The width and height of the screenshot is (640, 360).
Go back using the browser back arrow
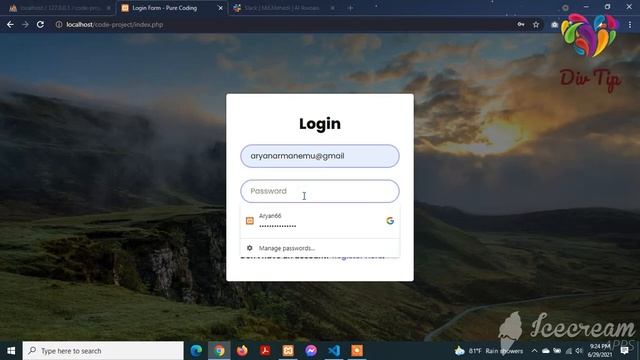(x=10, y=24)
